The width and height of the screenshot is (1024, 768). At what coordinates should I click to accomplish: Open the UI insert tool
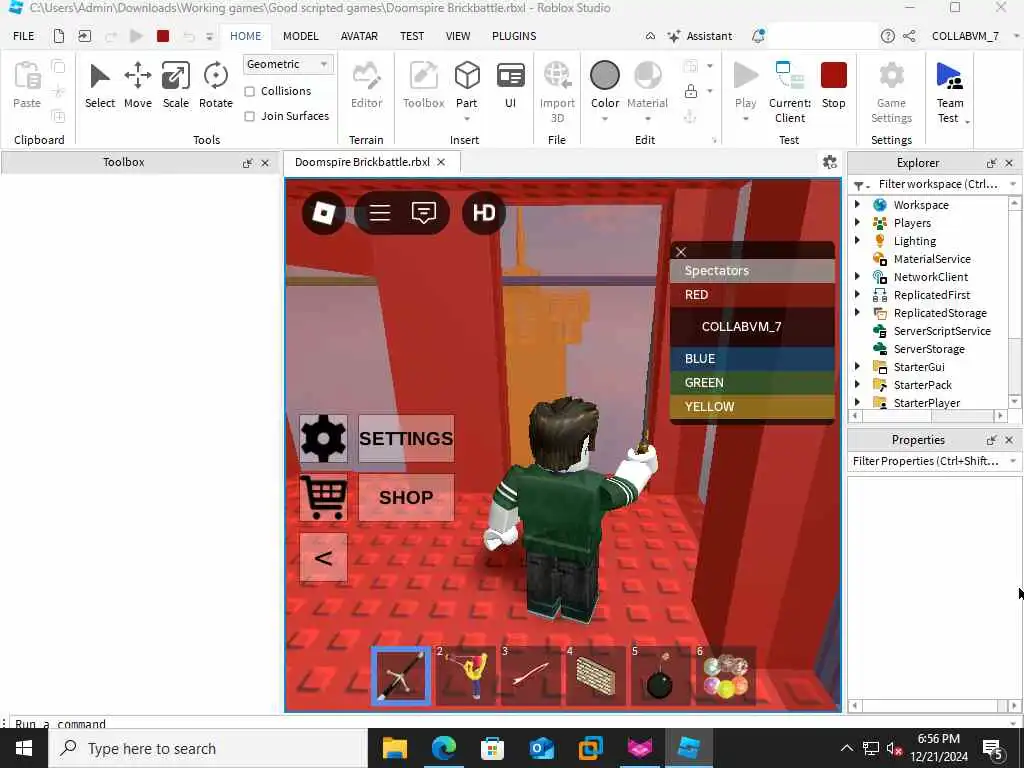[x=511, y=85]
